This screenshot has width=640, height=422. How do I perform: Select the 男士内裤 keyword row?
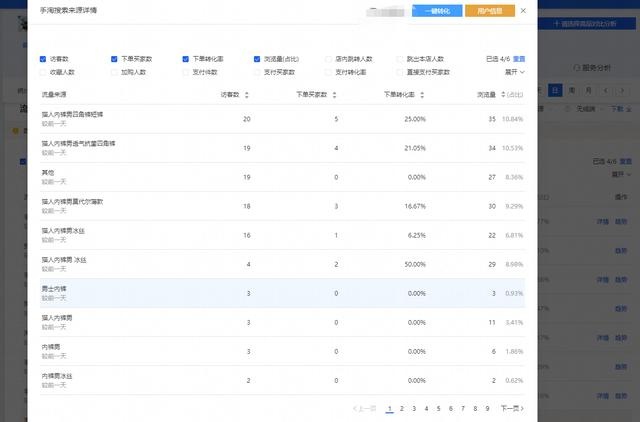tap(282, 293)
